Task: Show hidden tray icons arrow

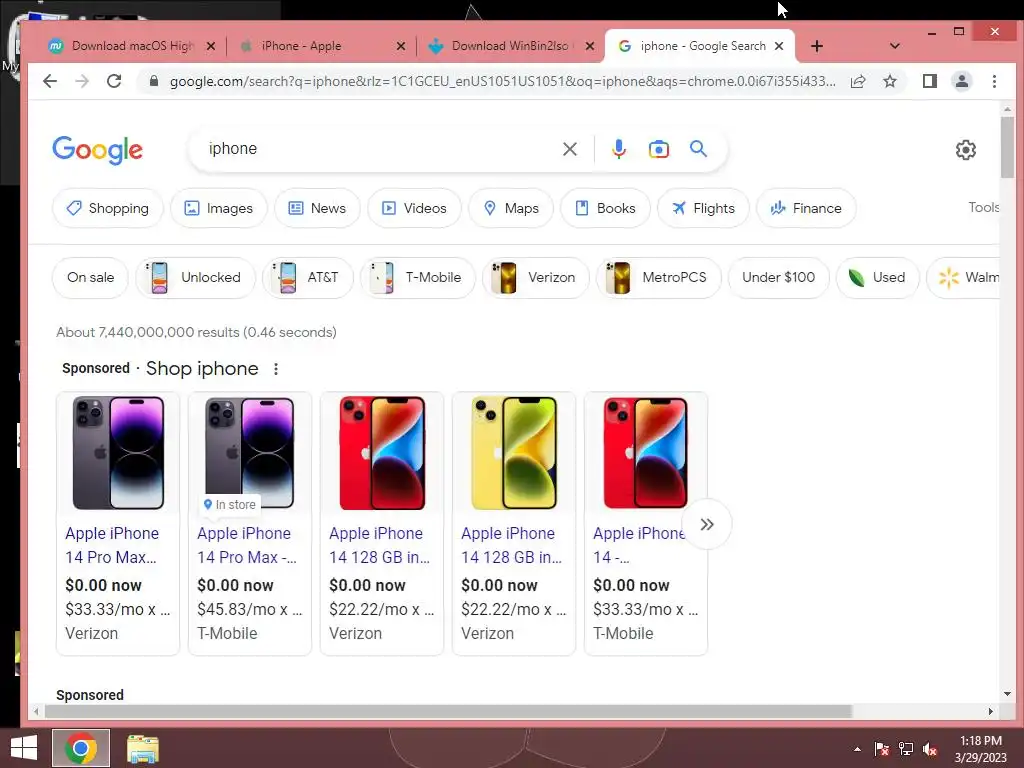Action: click(x=857, y=749)
